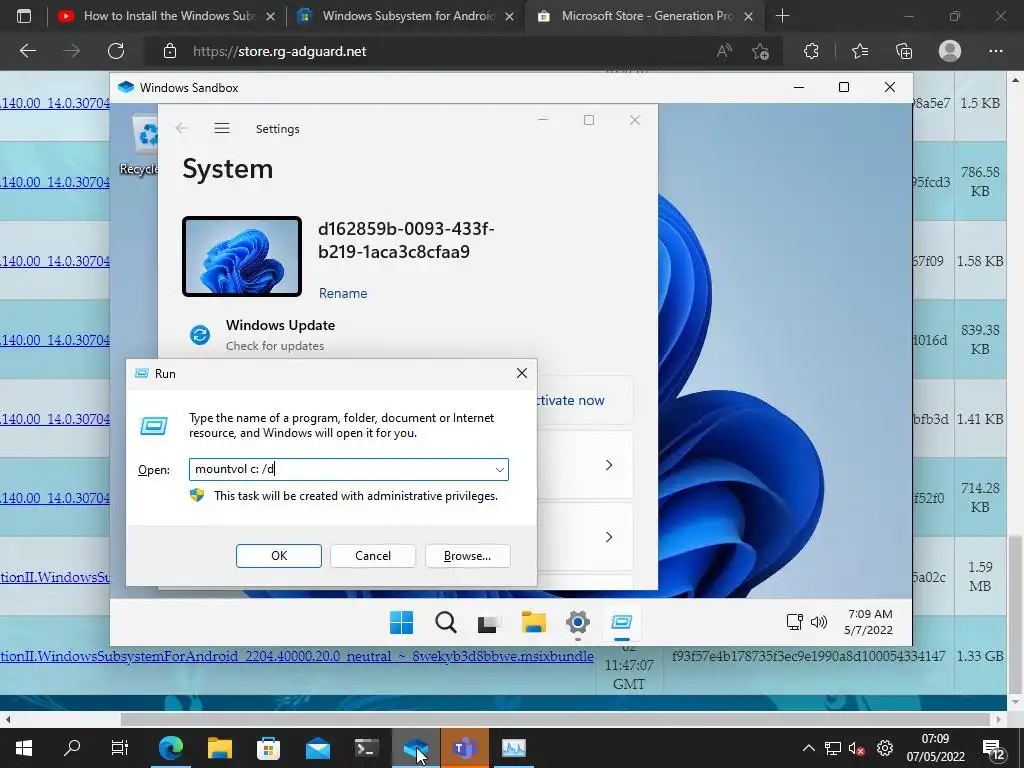Open Browse... in the Run dialog
The height and width of the screenshot is (768, 1024).
(468, 556)
